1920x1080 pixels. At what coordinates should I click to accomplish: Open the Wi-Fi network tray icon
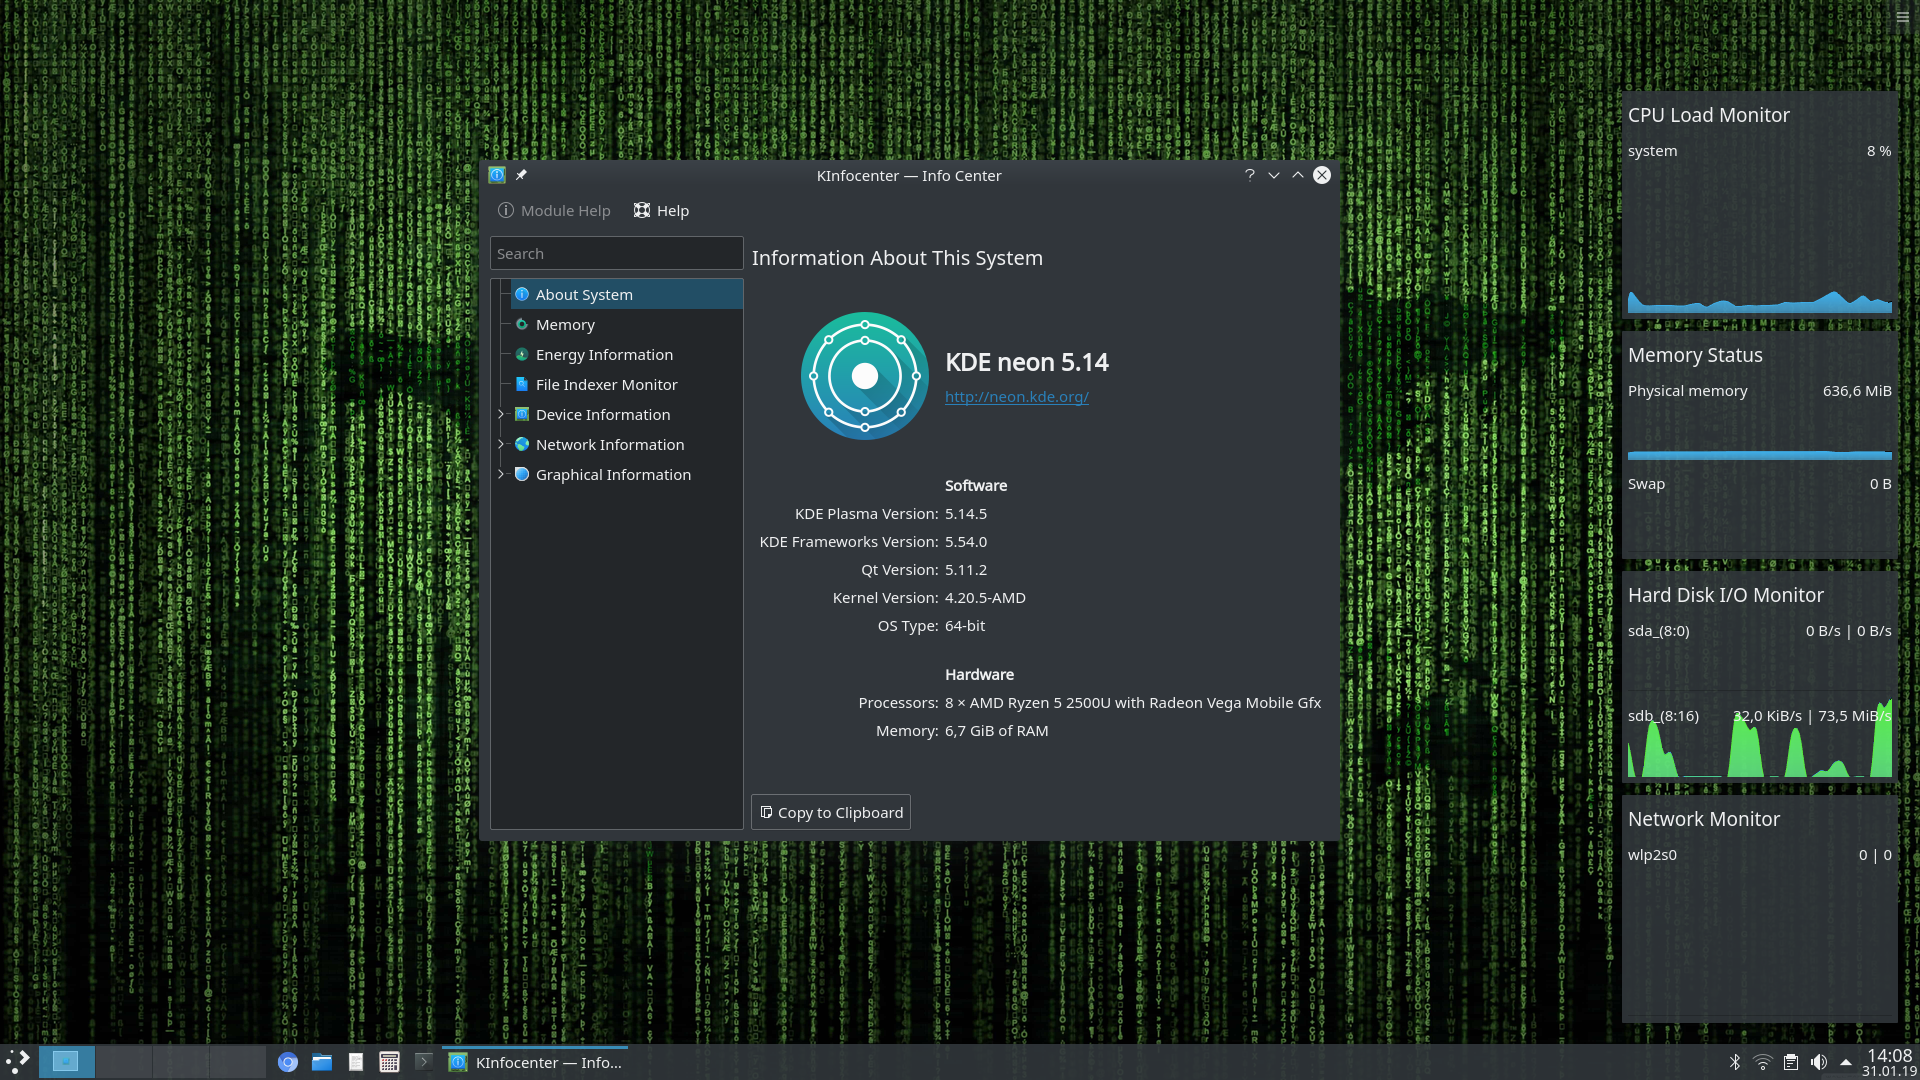(1763, 1062)
